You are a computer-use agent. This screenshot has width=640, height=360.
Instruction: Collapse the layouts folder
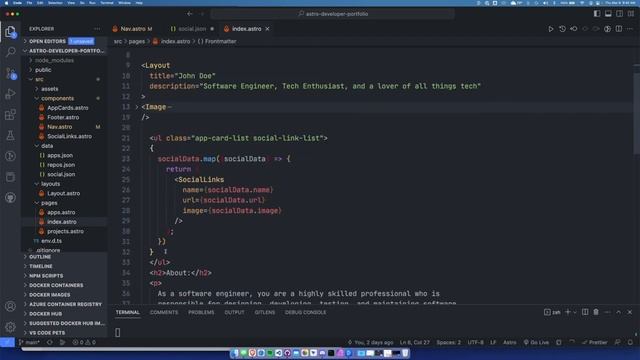click(x=50, y=184)
